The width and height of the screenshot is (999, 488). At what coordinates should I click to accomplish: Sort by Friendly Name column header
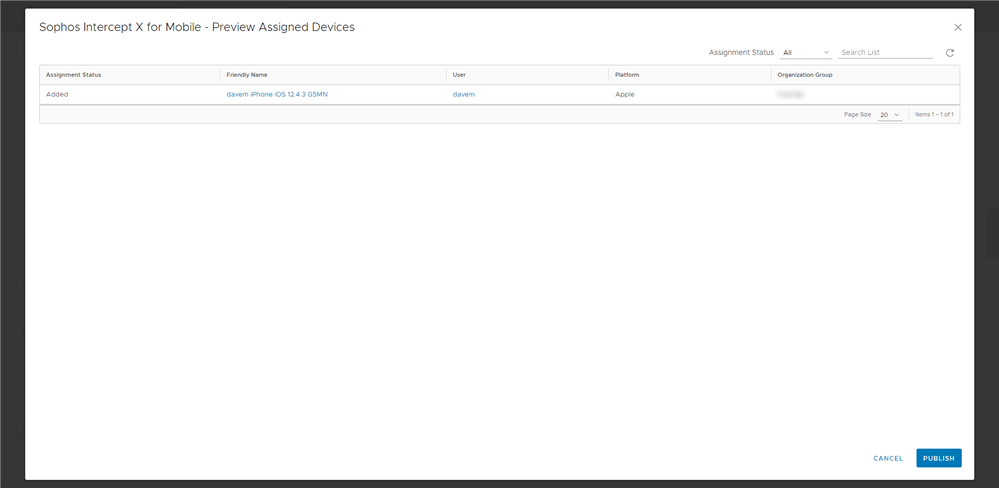[333, 75]
